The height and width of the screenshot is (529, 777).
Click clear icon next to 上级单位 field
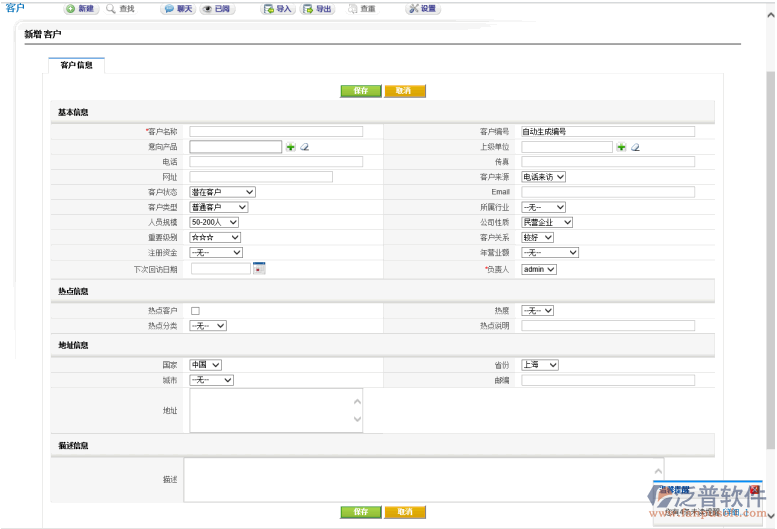(x=635, y=147)
